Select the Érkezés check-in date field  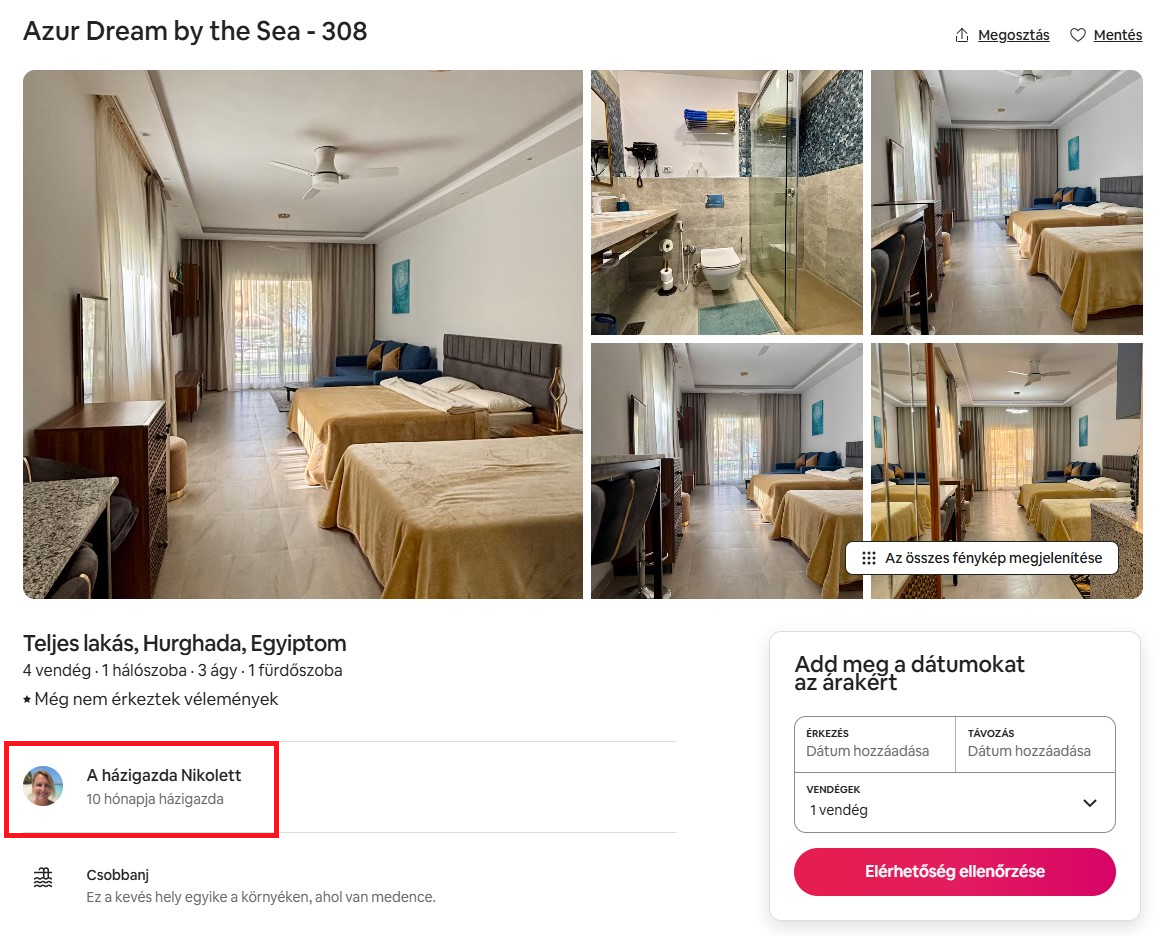coord(874,743)
